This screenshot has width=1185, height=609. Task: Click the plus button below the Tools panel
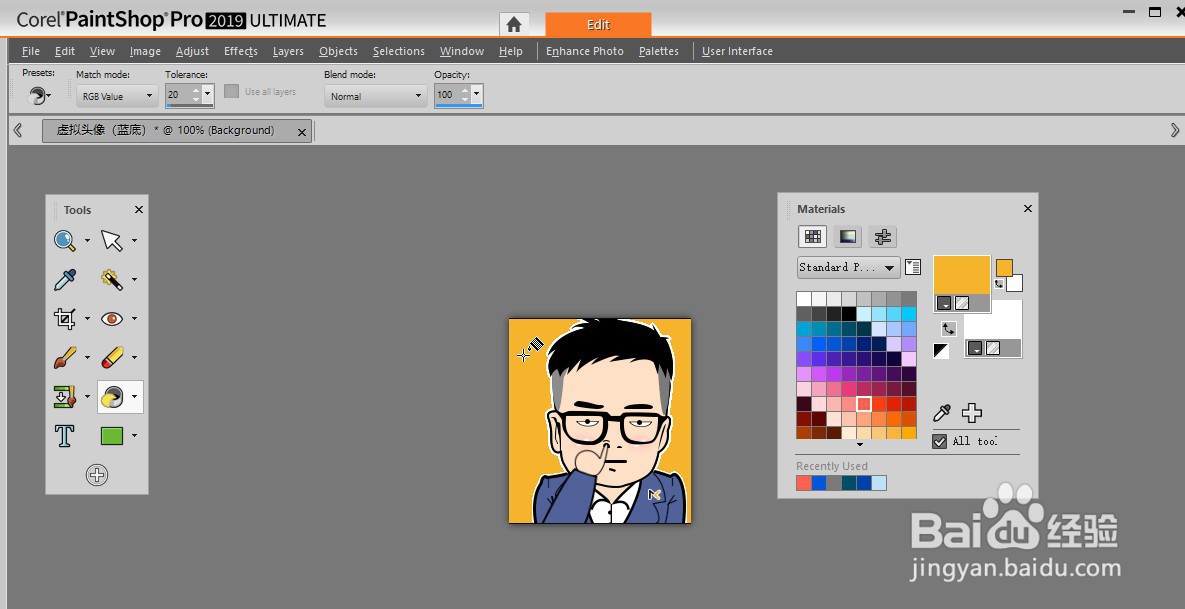pyautogui.click(x=97, y=474)
